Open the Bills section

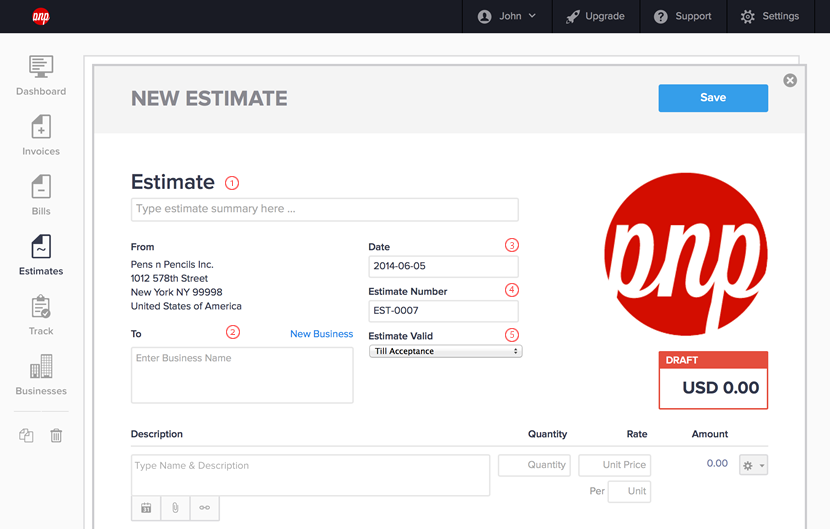(41, 195)
